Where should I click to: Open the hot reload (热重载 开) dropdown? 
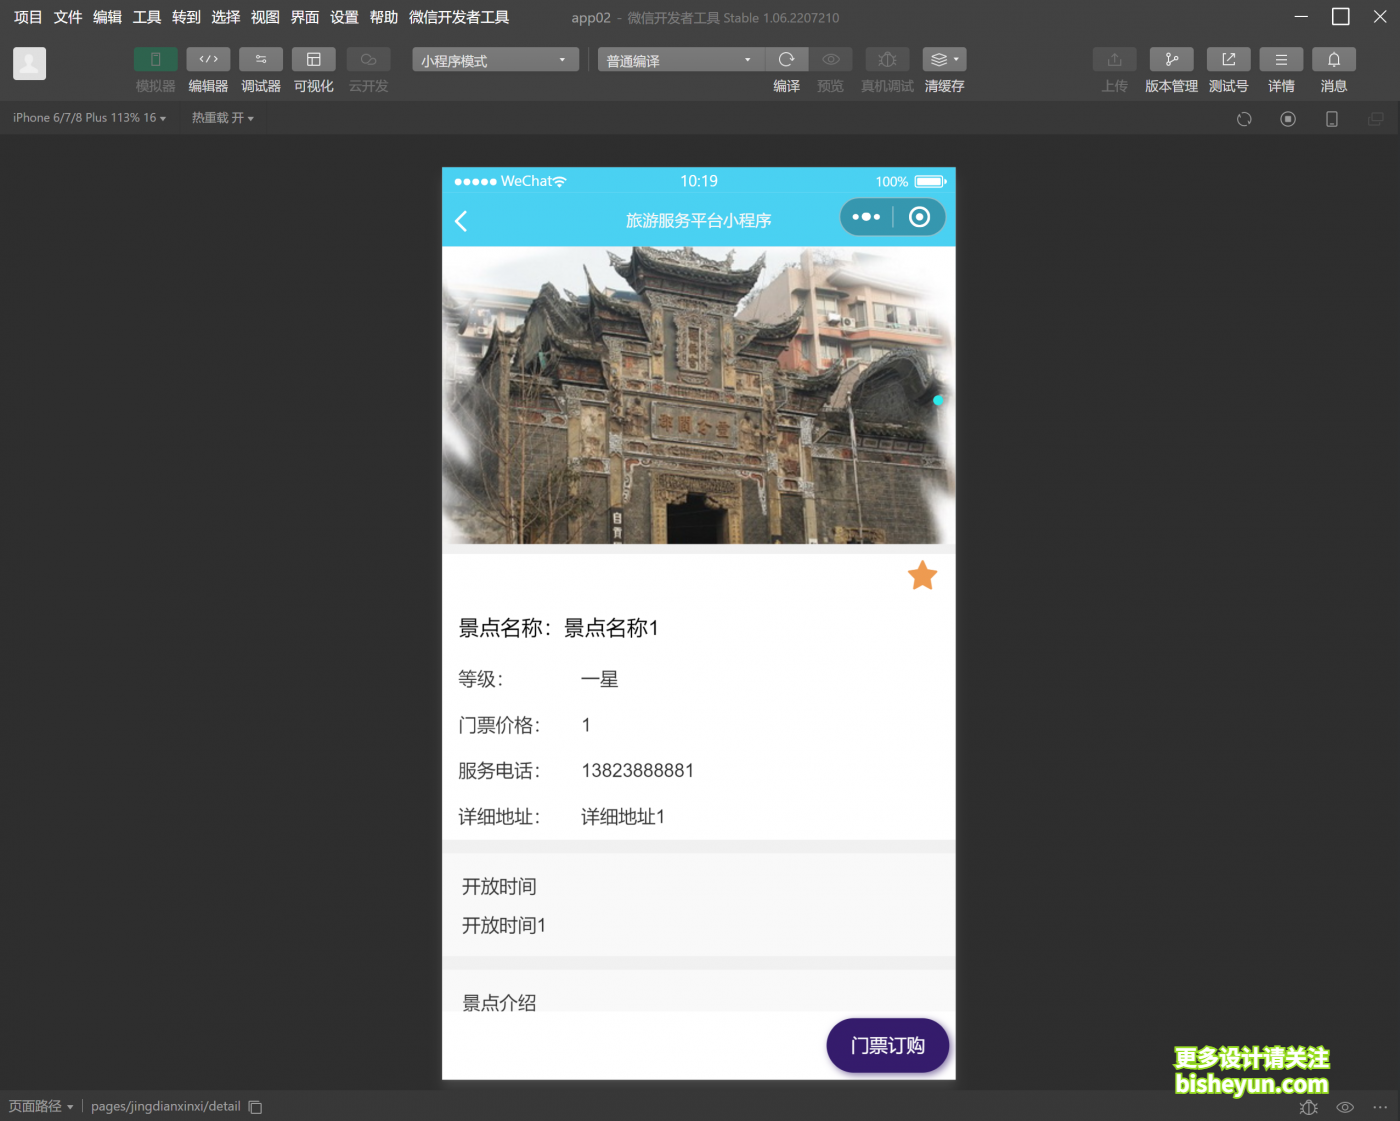click(223, 118)
